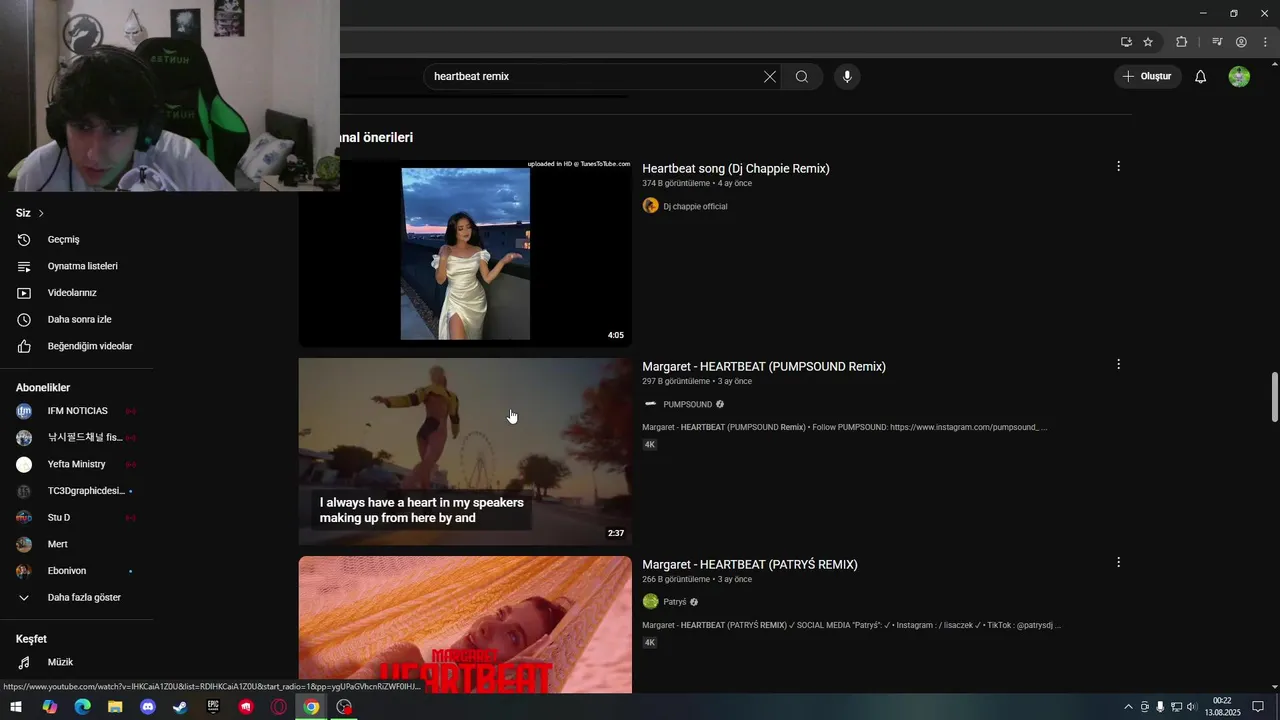Screen dimensions: 1280x720
Task: Show hidden tray icons chevron
Action: point(1129,707)
